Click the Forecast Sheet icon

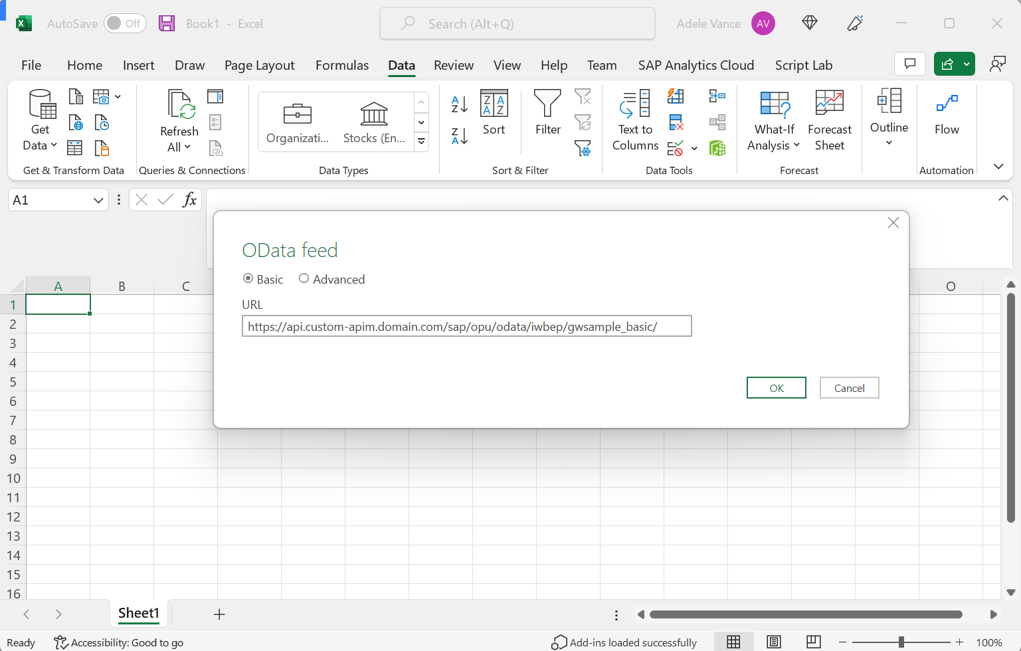pyautogui.click(x=829, y=120)
